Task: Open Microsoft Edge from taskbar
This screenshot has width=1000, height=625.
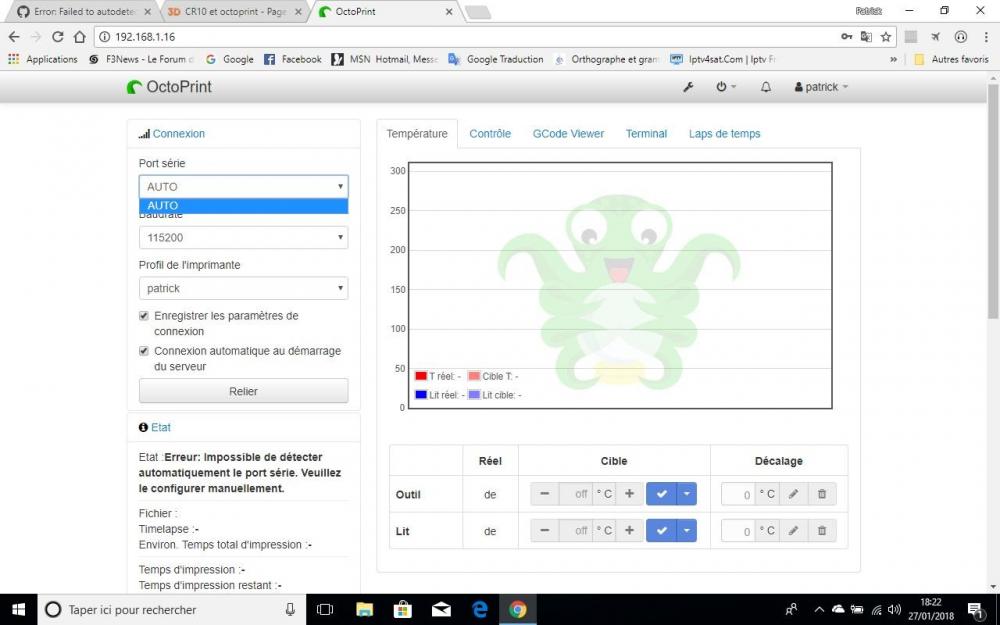Action: pyautogui.click(x=480, y=610)
